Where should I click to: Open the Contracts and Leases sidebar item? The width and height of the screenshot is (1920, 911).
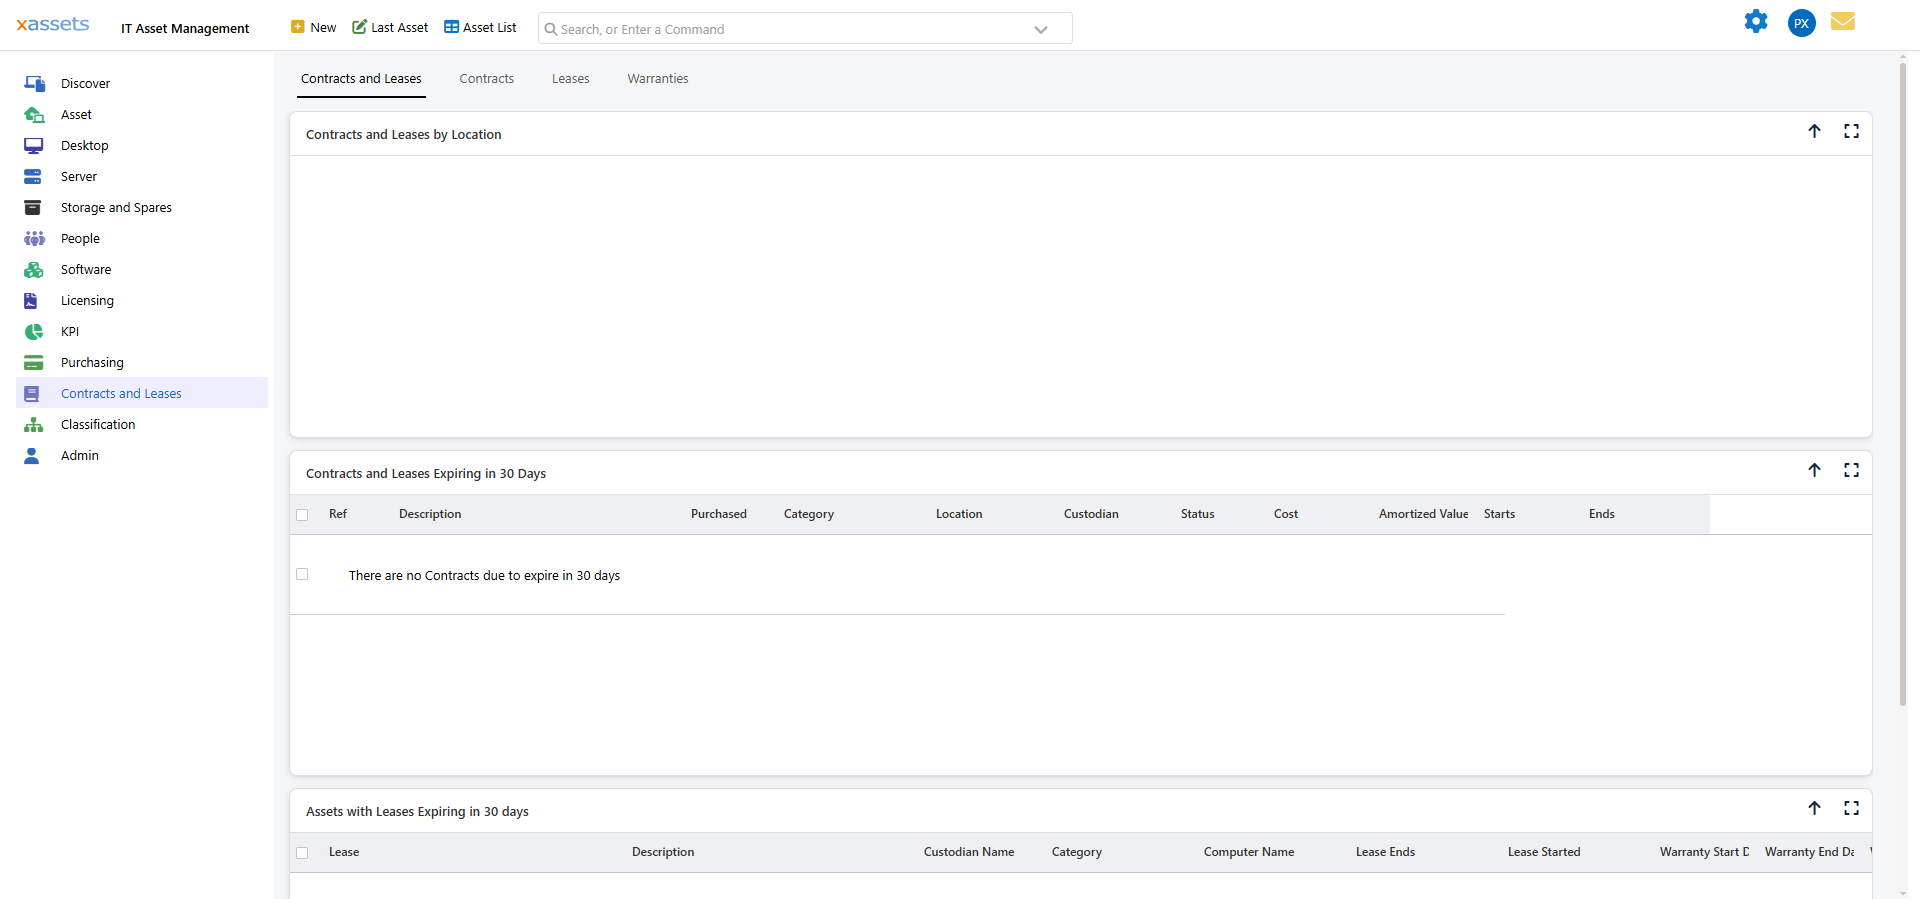[x=122, y=393]
